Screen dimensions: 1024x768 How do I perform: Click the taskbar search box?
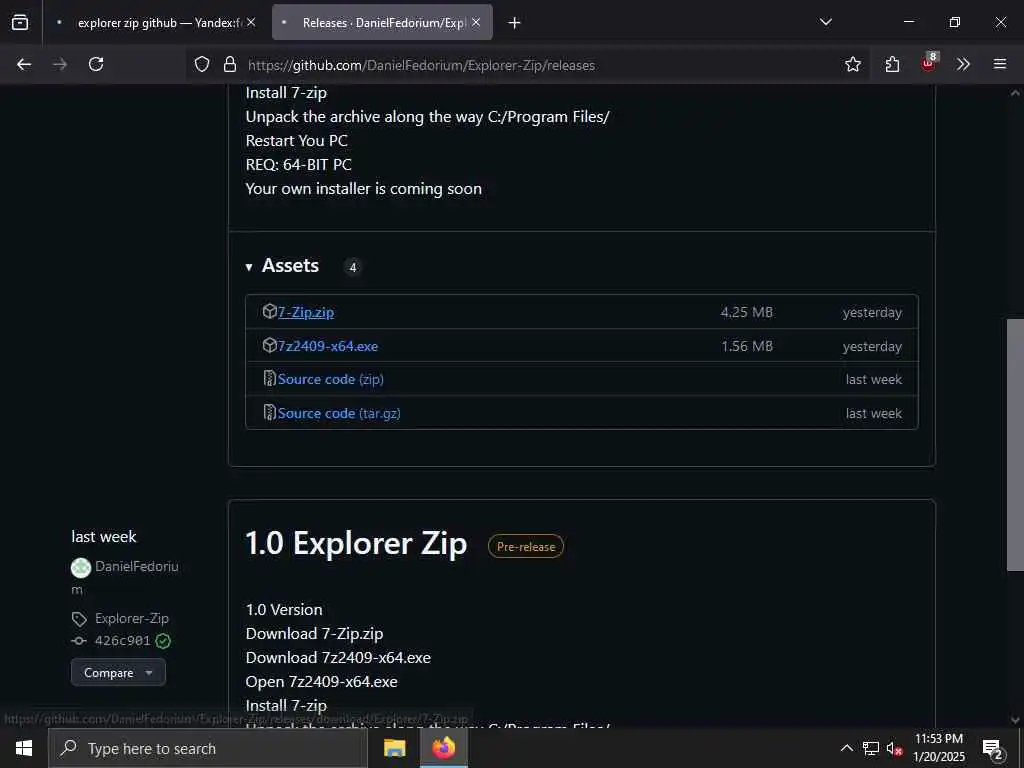[x=208, y=748]
